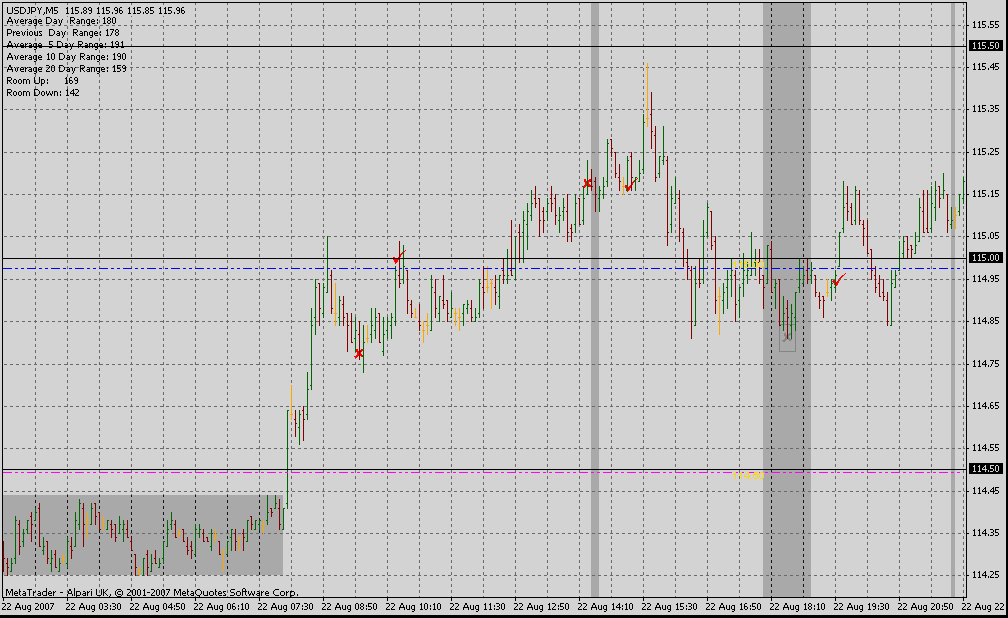Viewport: 1008px width, 618px height.
Task: Select the red checkmark near 10:10
Action: click(398, 258)
